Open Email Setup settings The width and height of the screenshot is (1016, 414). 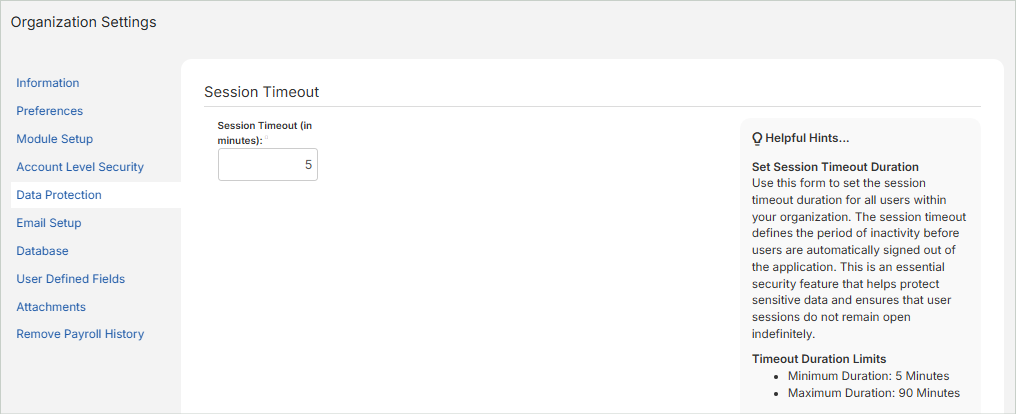(49, 223)
